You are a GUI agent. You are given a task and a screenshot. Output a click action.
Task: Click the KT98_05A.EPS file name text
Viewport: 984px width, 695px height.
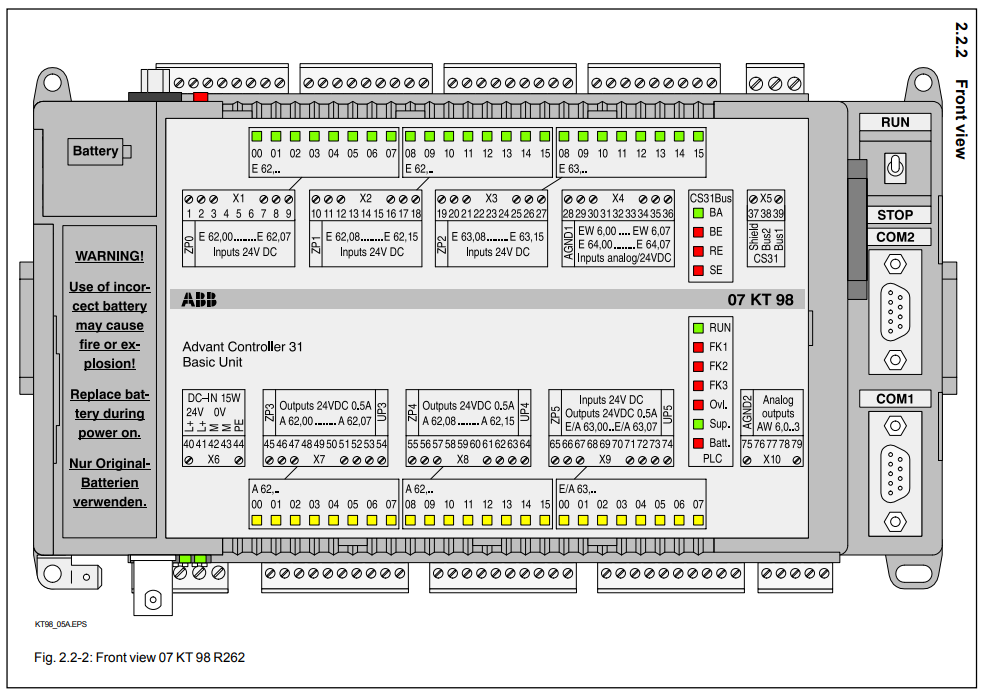click(x=60, y=623)
